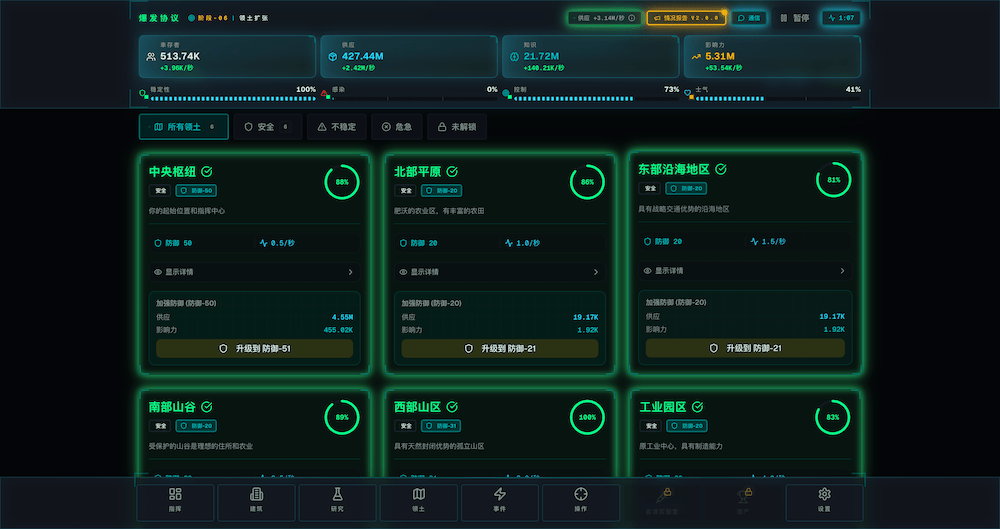Pause the game with 暂停 button
Viewport: 1000px width, 529px height.
tap(795, 18)
